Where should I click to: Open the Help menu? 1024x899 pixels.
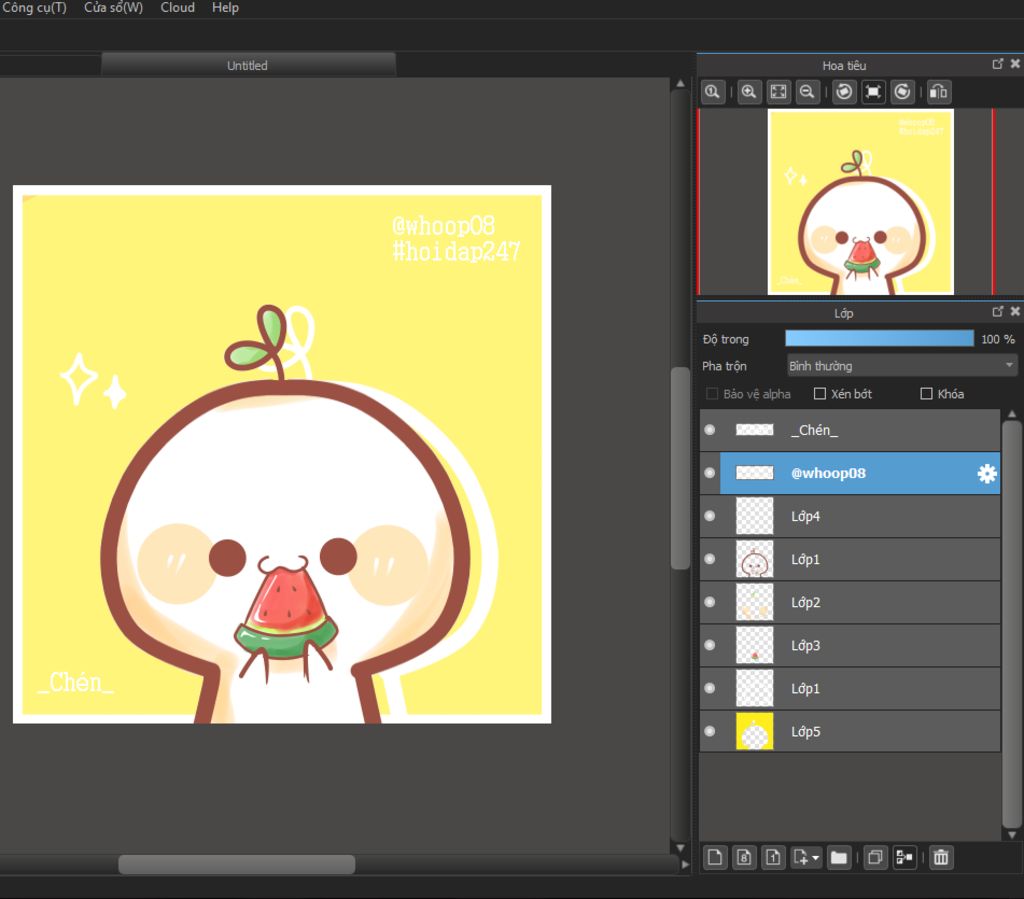(225, 8)
